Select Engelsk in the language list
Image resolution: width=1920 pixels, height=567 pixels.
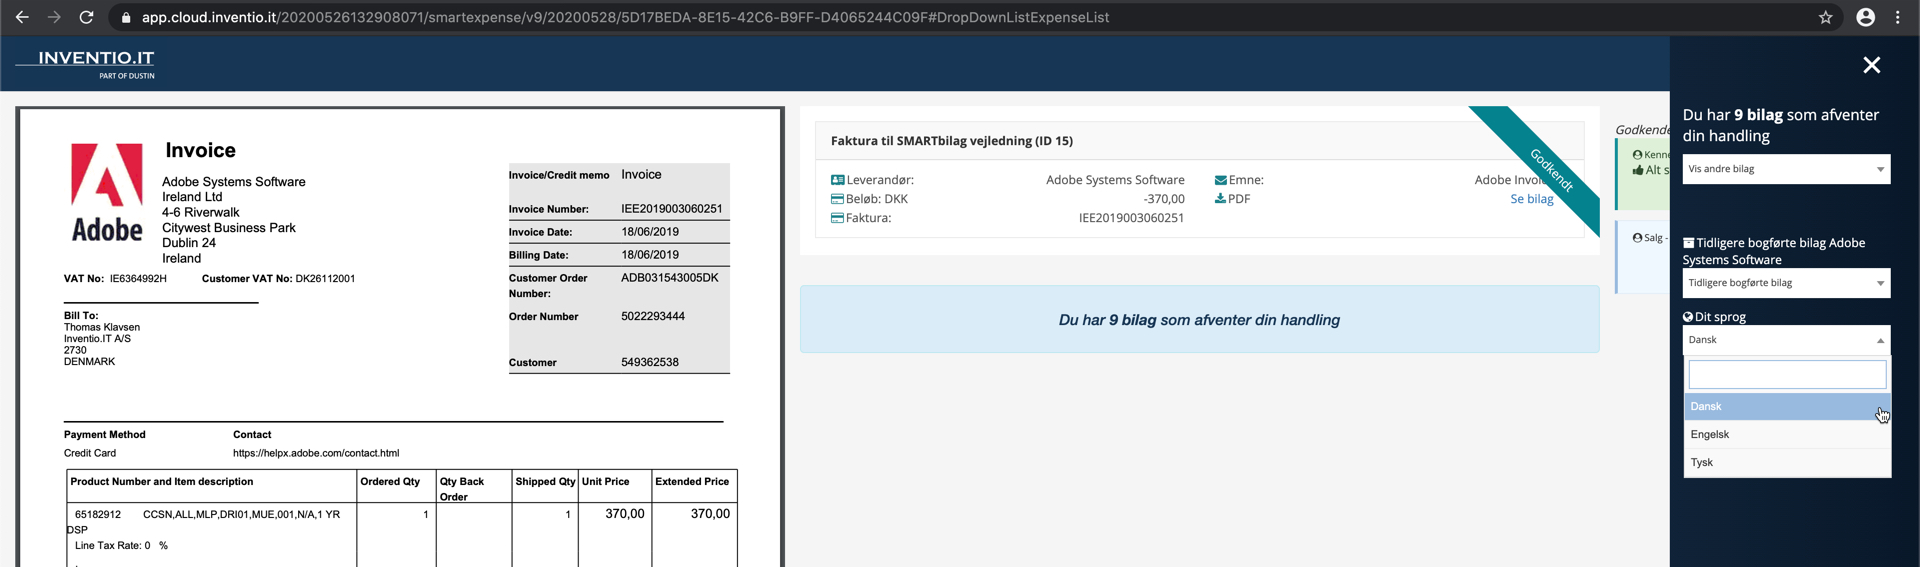coord(1787,434)
